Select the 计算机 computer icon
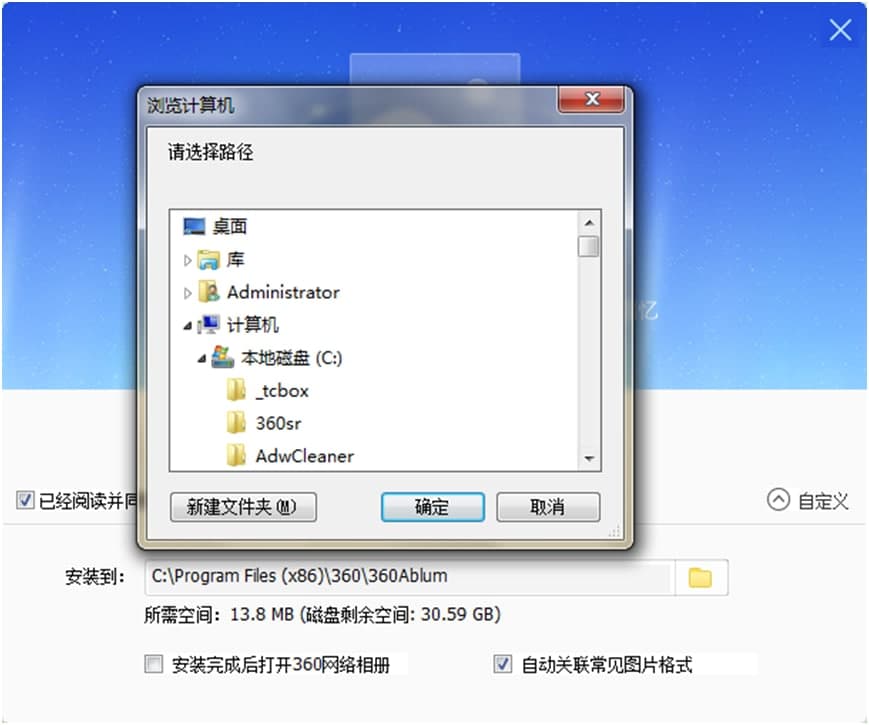The image size is (869, 725). (x=208, y=324)
